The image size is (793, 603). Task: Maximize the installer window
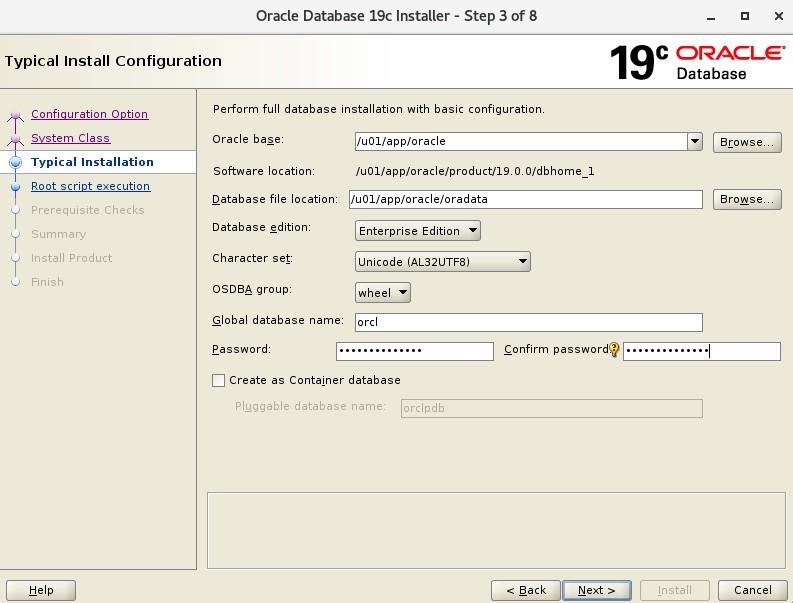pyautogui.click(x=744, y=16)
